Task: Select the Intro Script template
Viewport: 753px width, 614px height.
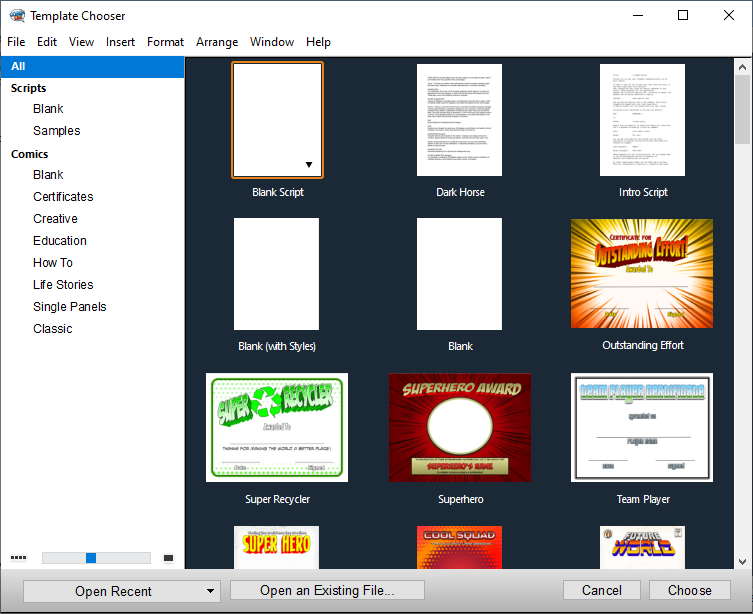Action: point(642,120)
